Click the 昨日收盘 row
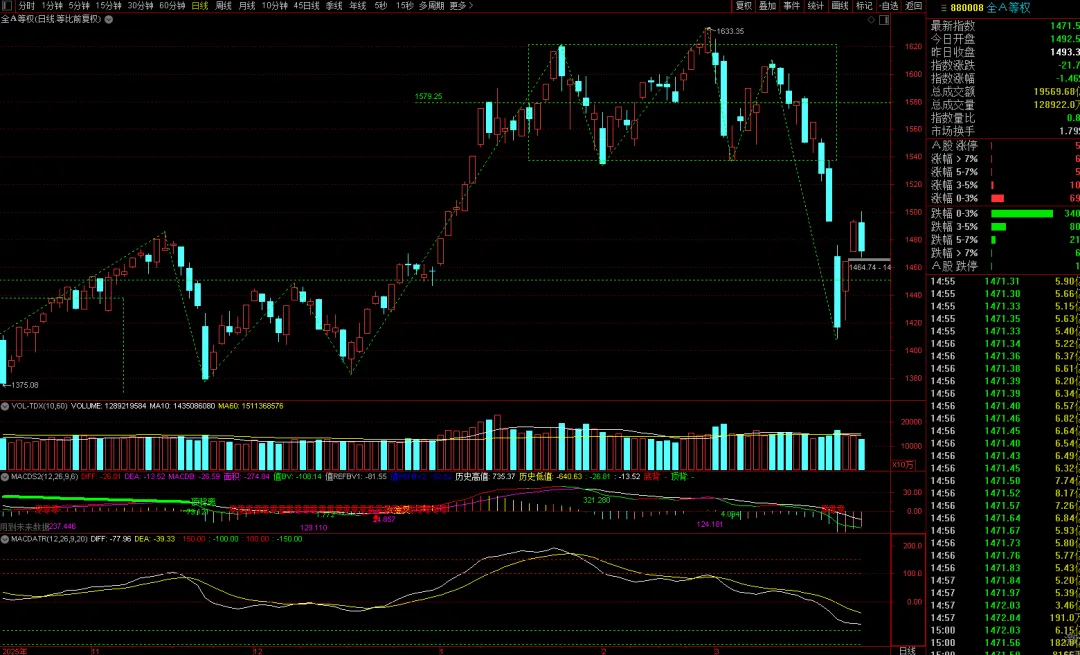The height and width of the screenshot is (655, 1080). (x=1004, y=52)
